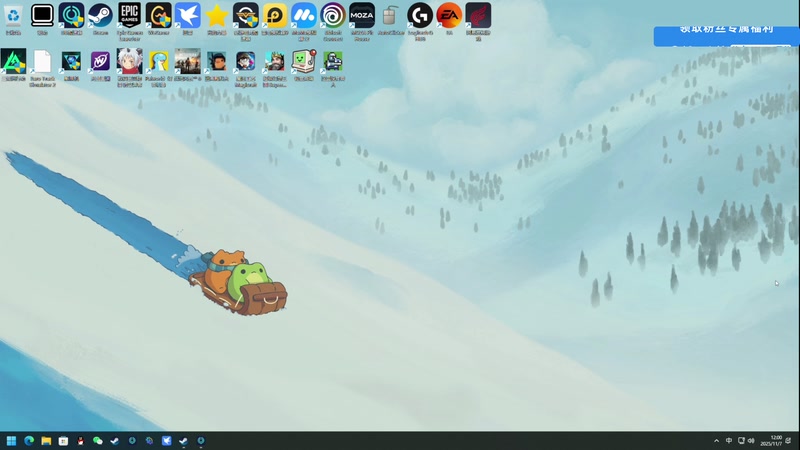Screen dimensions: 800x450
Task: Switch to the running Steam taskbar window
Action: (184, 441)
